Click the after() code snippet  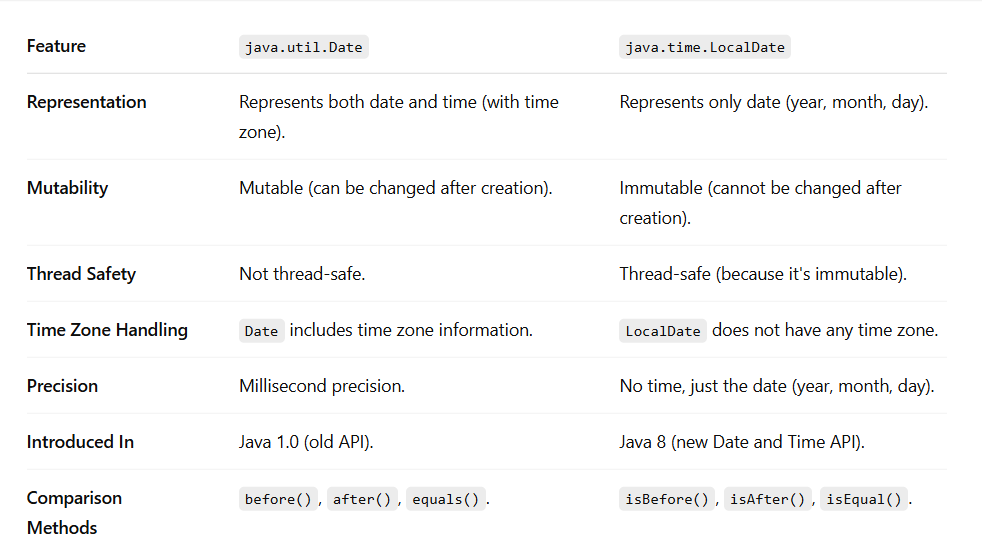tap(361, 499)
